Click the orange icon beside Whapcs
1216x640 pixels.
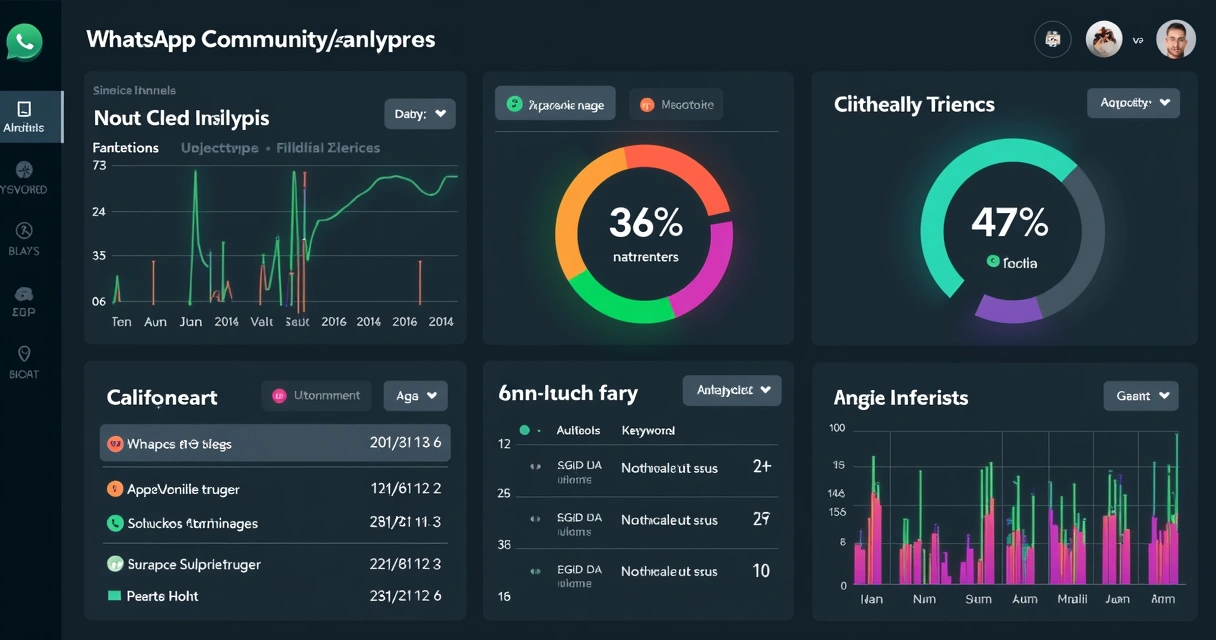click(x=115, y=443)
